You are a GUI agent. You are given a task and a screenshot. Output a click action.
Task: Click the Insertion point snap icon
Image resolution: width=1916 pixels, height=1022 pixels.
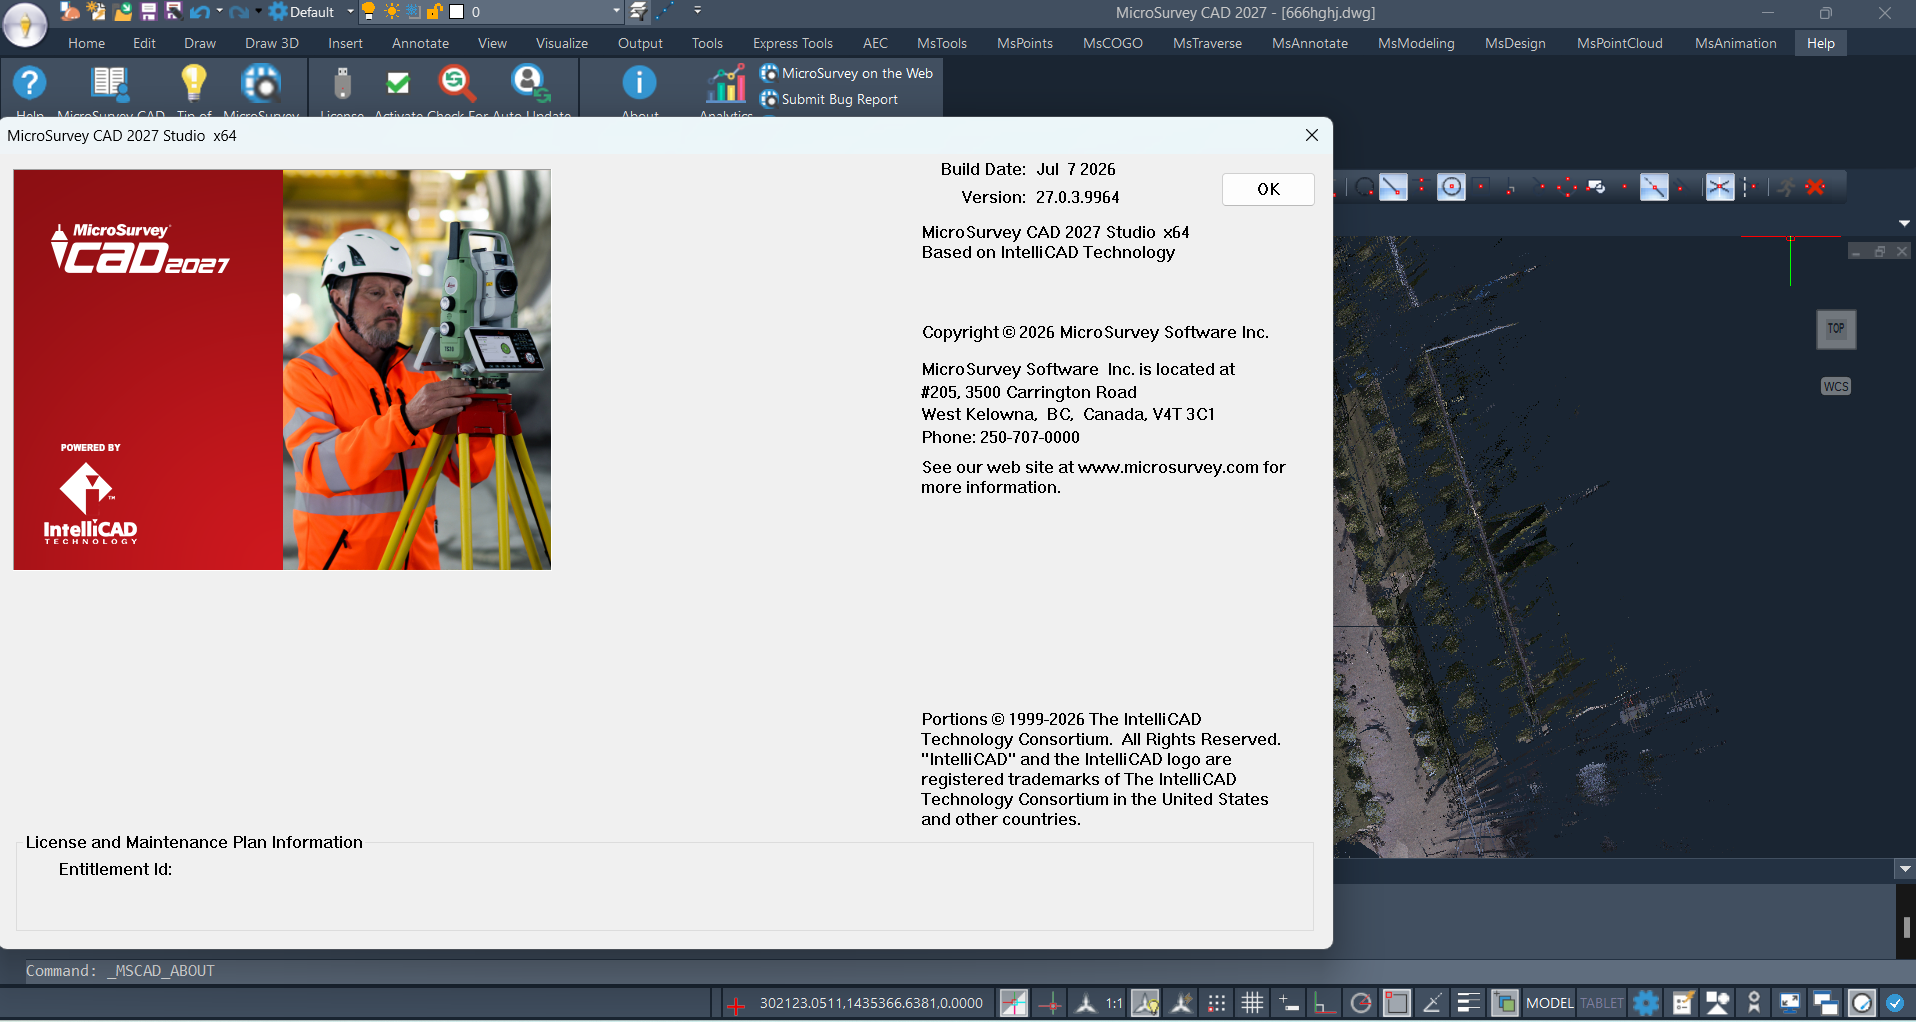coord(1596,187)
